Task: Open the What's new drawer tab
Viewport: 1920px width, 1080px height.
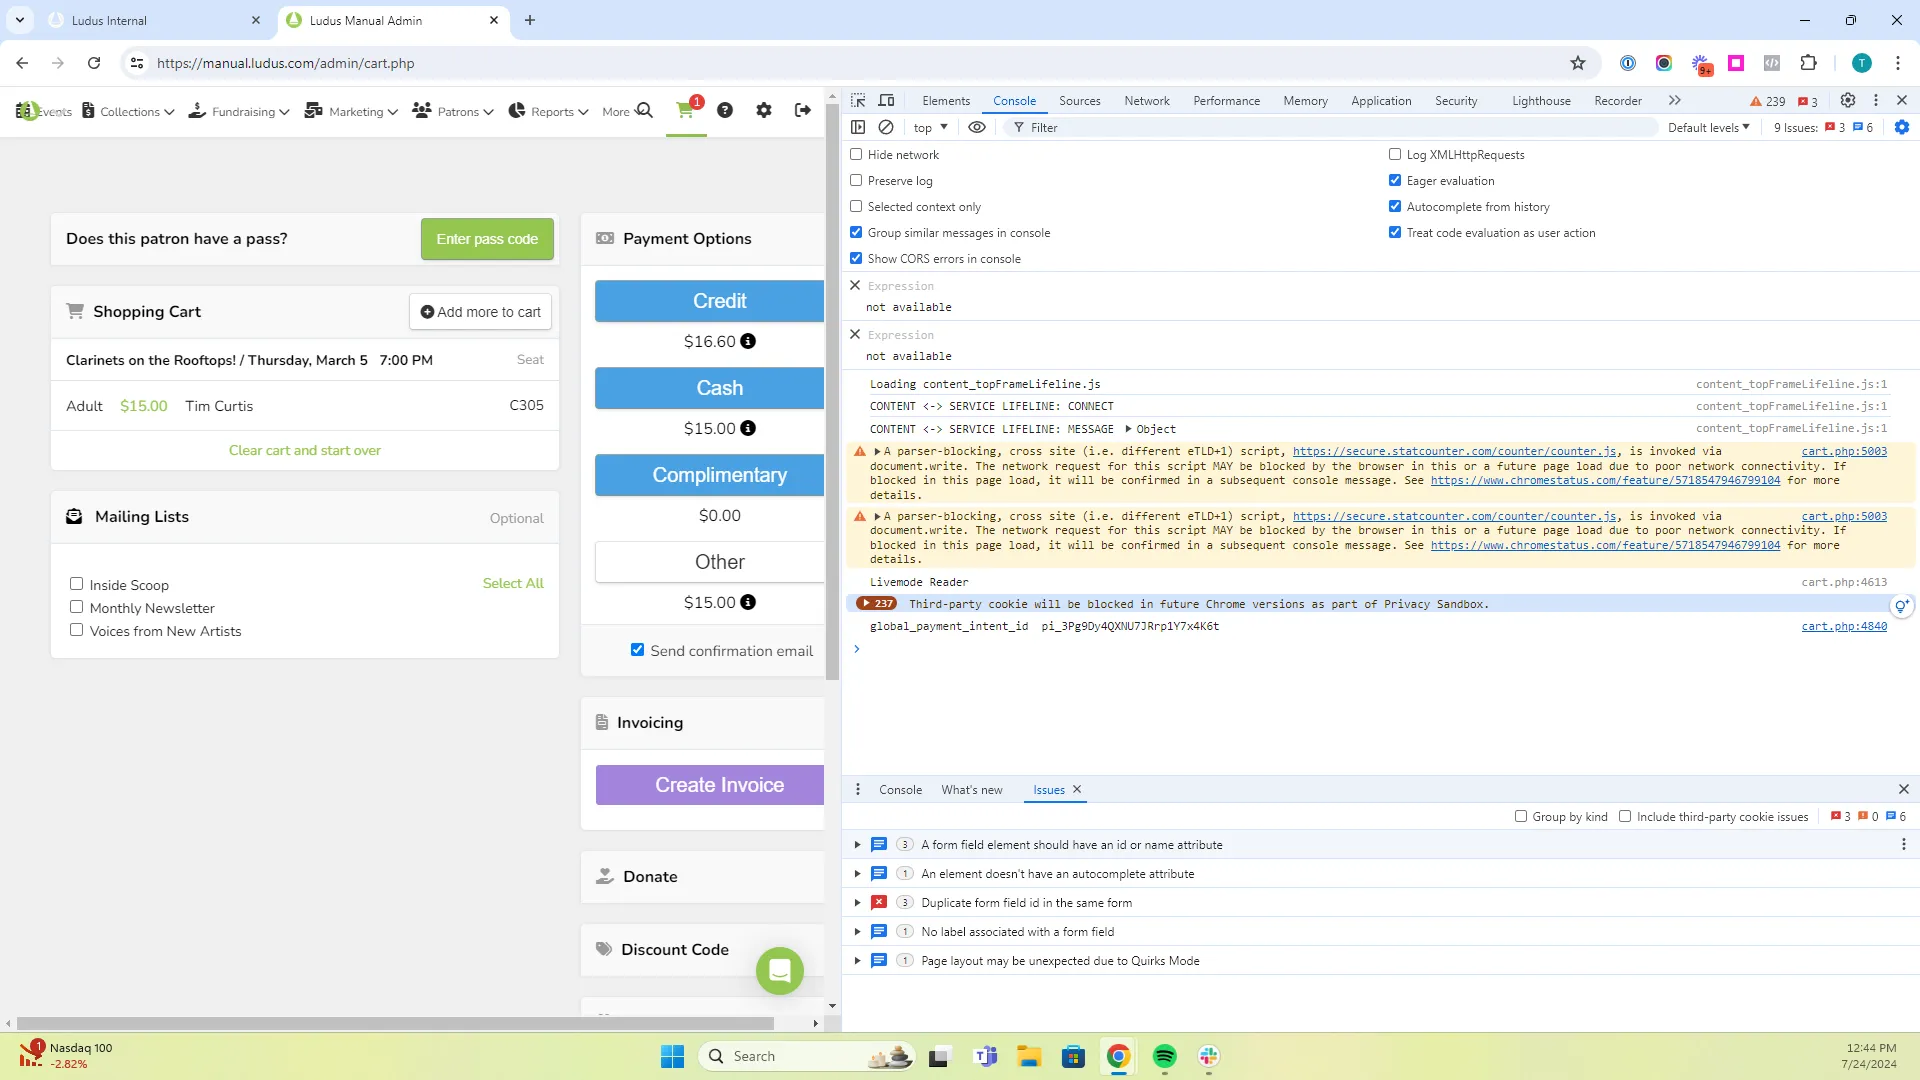Action: coord(971,789)
